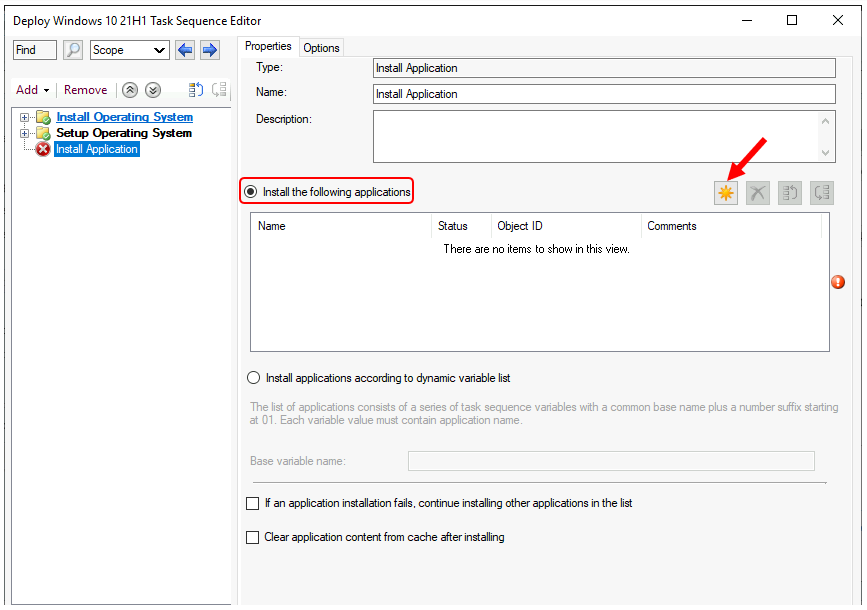Go to next find result blue right arrow
The width and height of the screenshot is (867, 610).
pyautogui.click(x=210, y=50)
